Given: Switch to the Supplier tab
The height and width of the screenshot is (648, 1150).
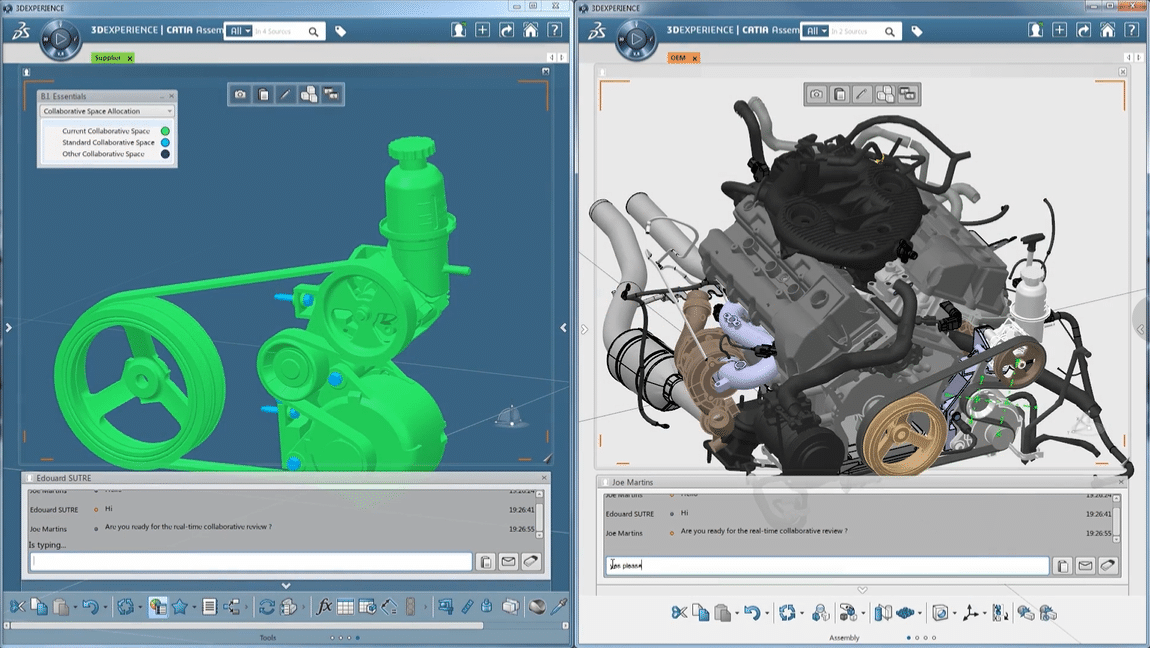Looking at the screenshot, I should point(108,58).
